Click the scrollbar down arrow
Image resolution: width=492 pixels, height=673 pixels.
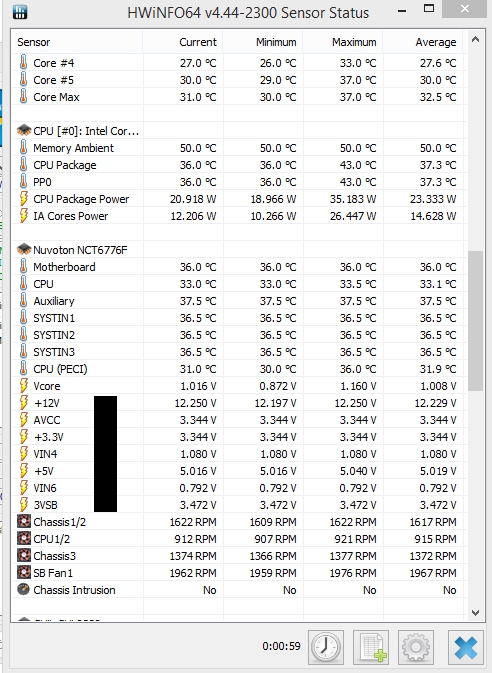[475, 613]
